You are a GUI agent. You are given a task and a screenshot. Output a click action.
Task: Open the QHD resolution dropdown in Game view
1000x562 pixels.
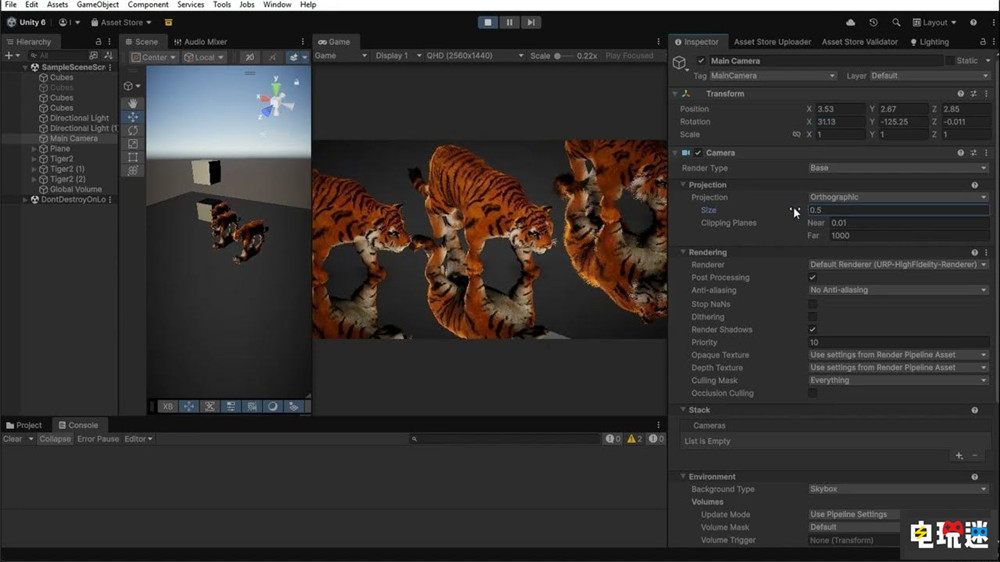point(475,56)
